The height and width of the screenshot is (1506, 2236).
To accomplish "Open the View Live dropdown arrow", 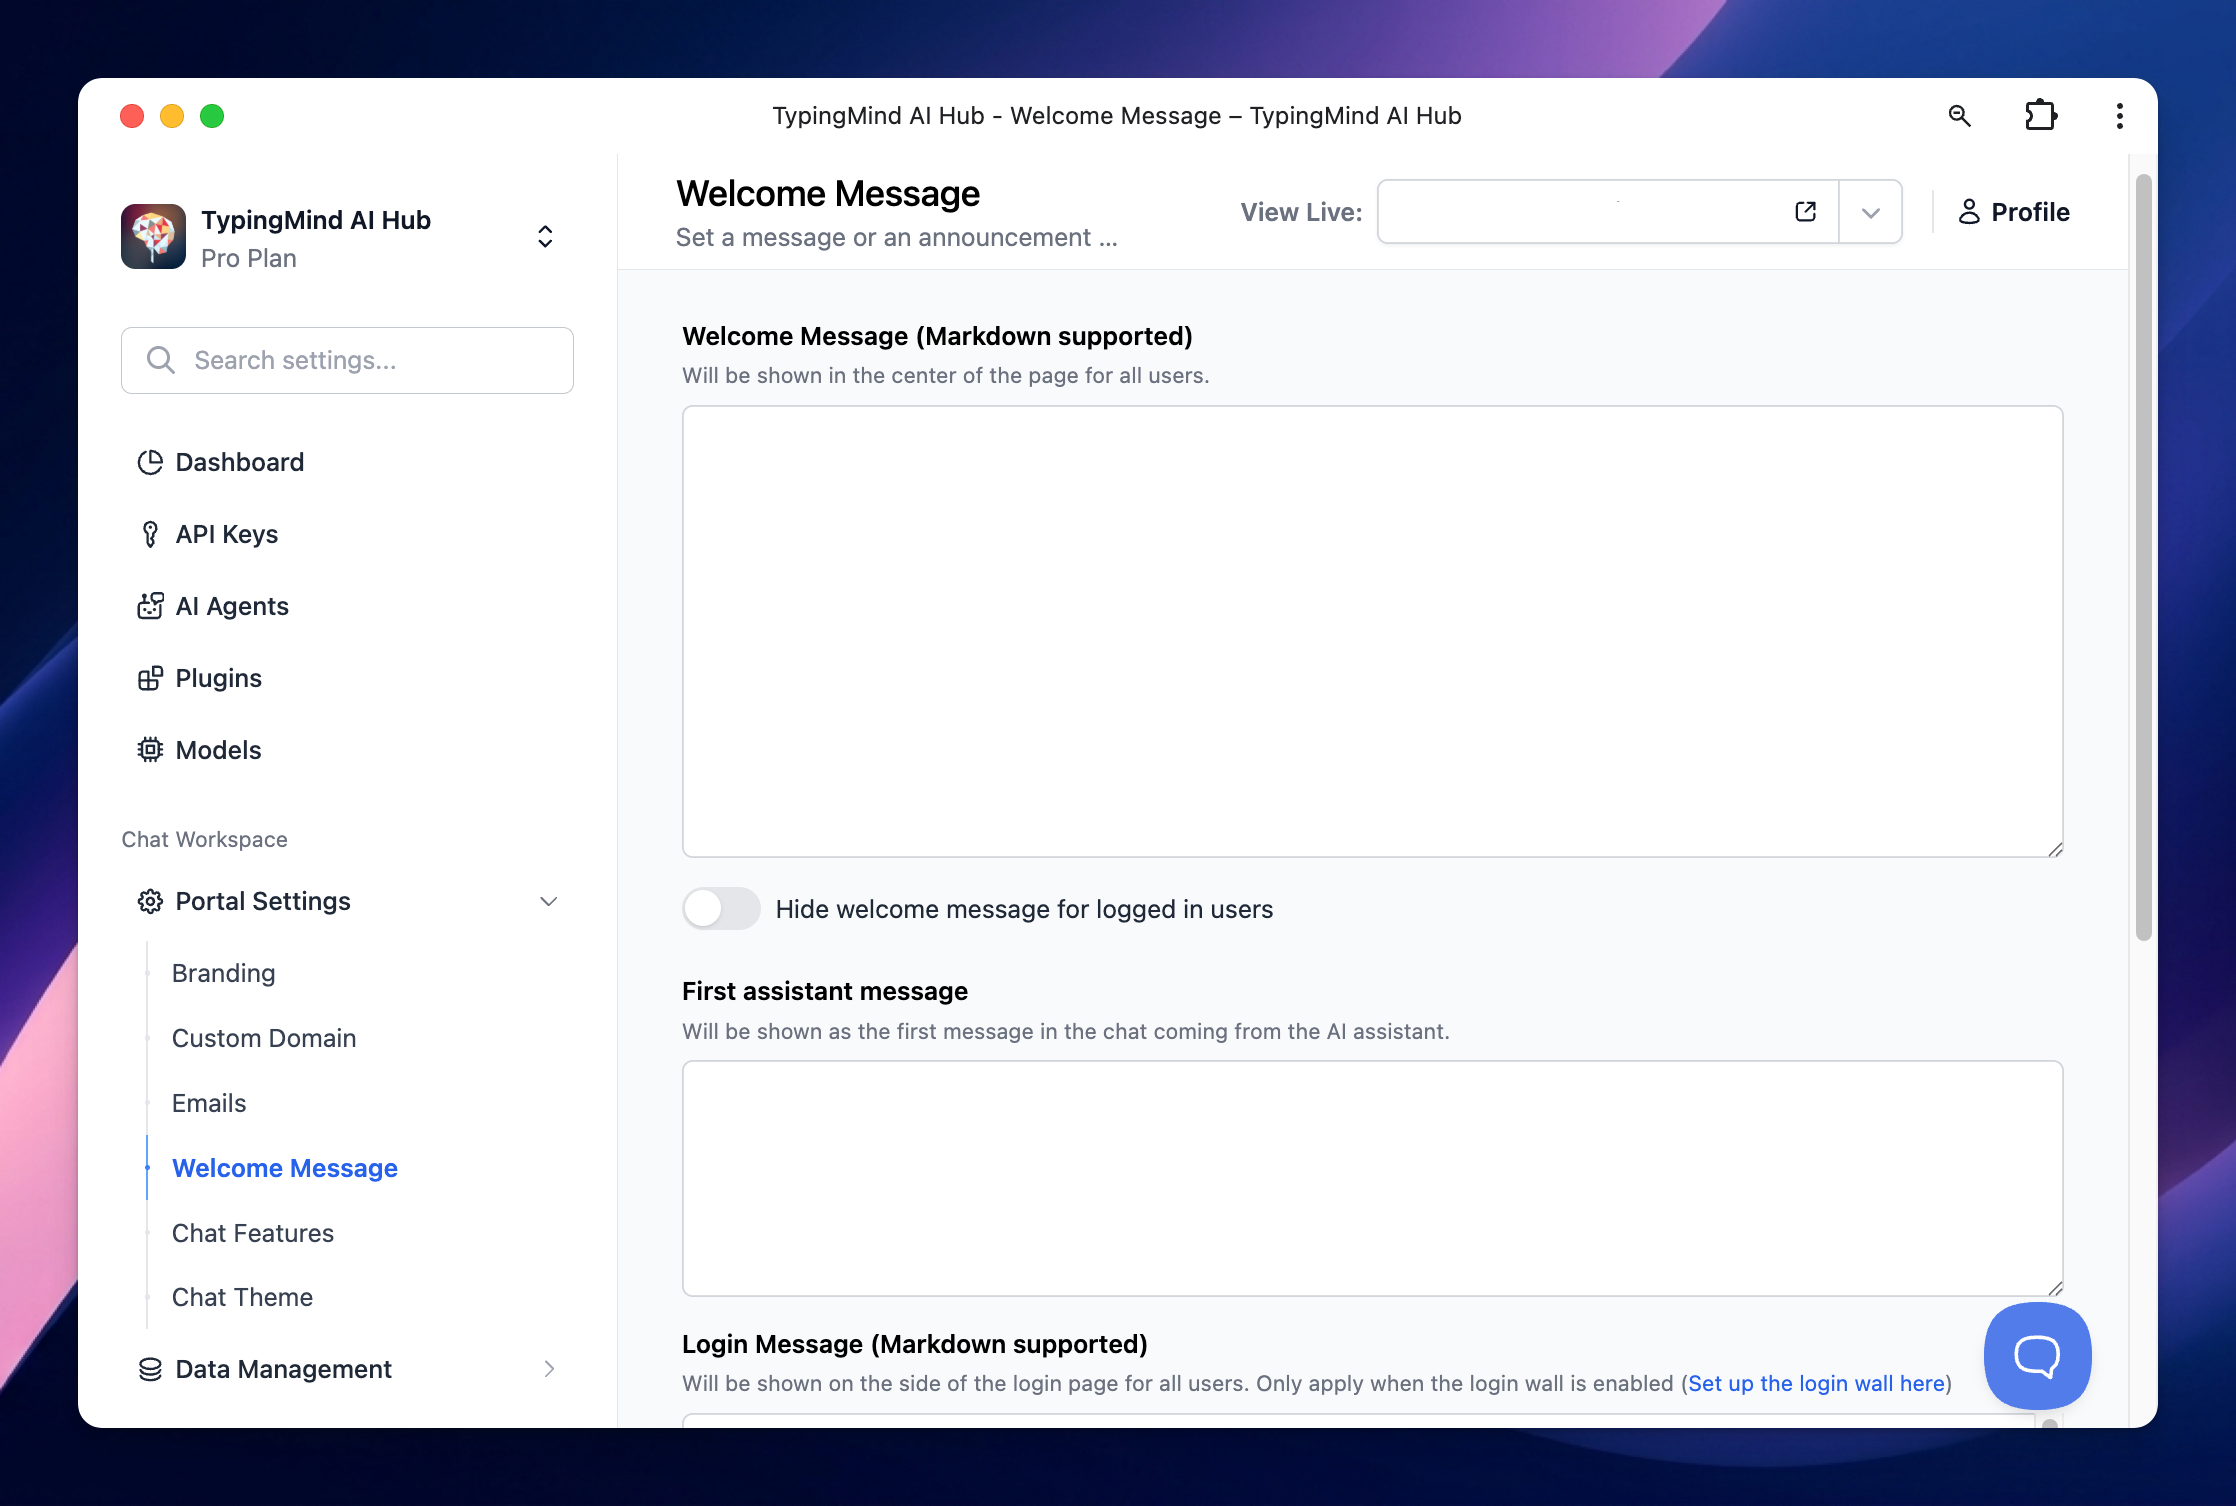I will pos(1870,212).
